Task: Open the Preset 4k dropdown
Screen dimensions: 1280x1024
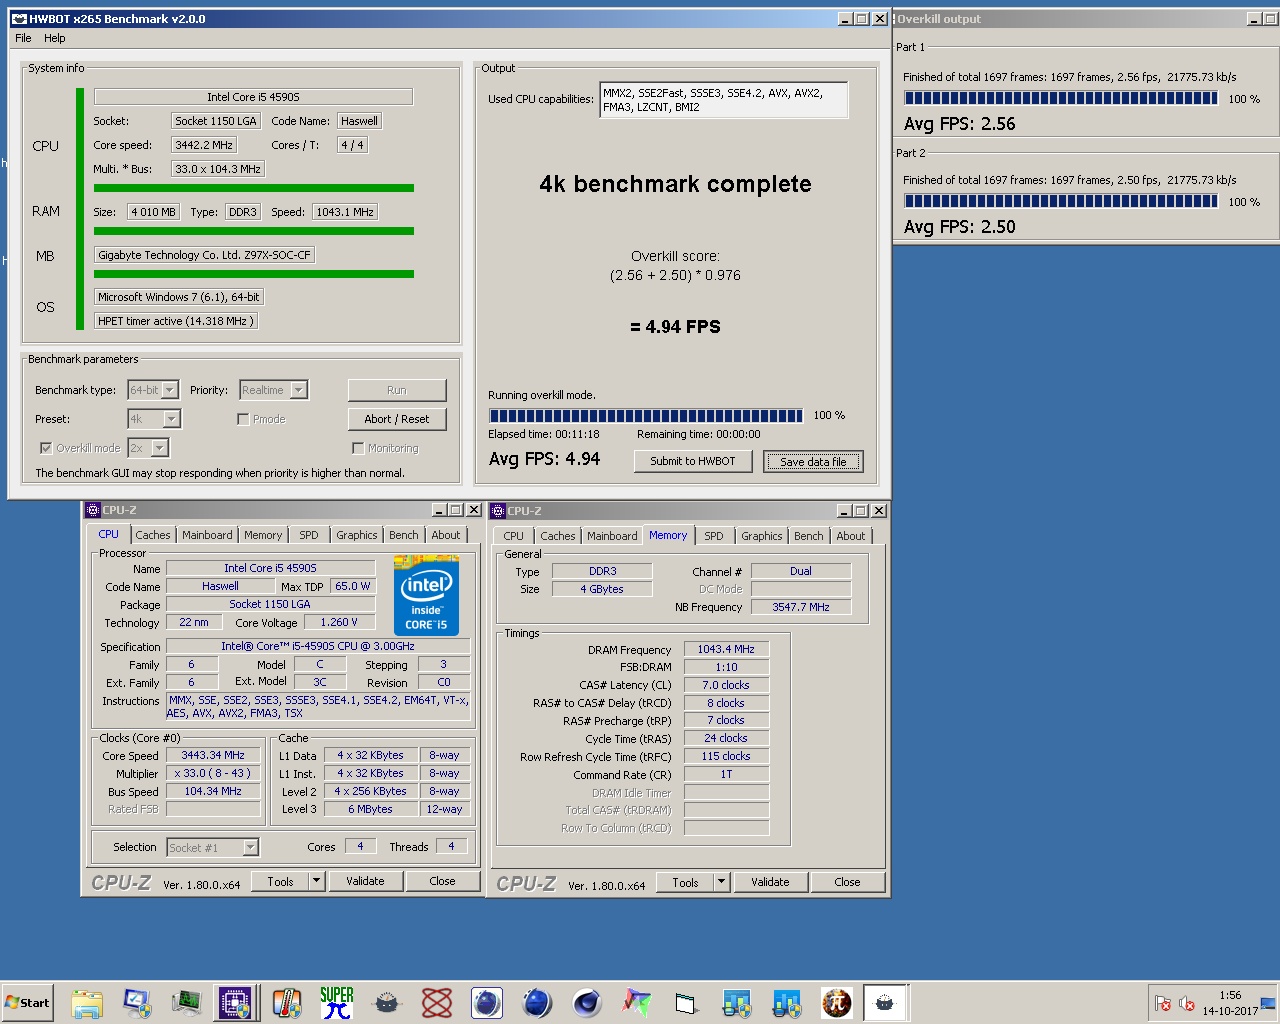Action: (171, 419)
